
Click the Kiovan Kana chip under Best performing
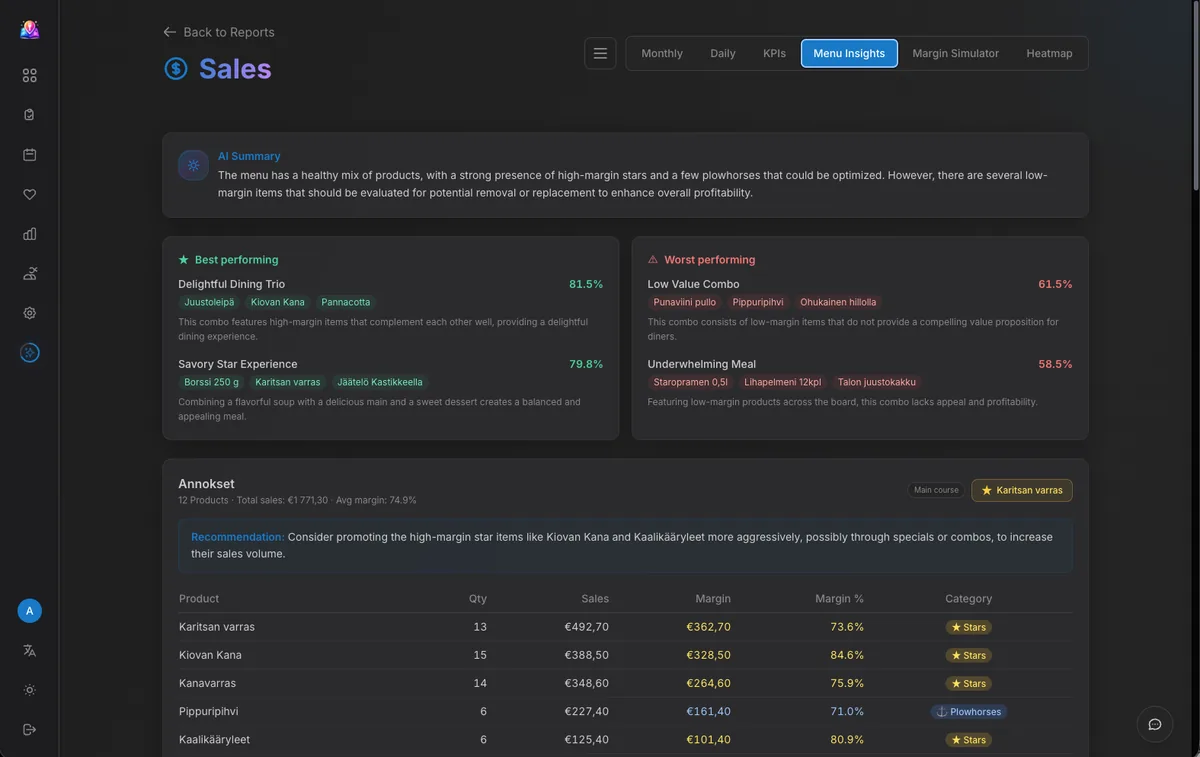pos(277,301)
